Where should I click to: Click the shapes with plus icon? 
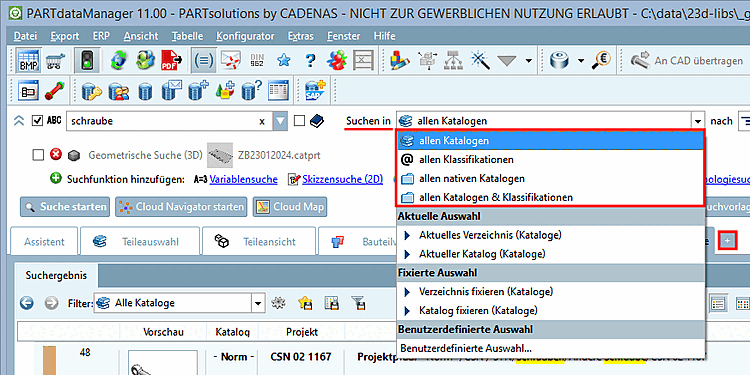(x=225, y=90)
